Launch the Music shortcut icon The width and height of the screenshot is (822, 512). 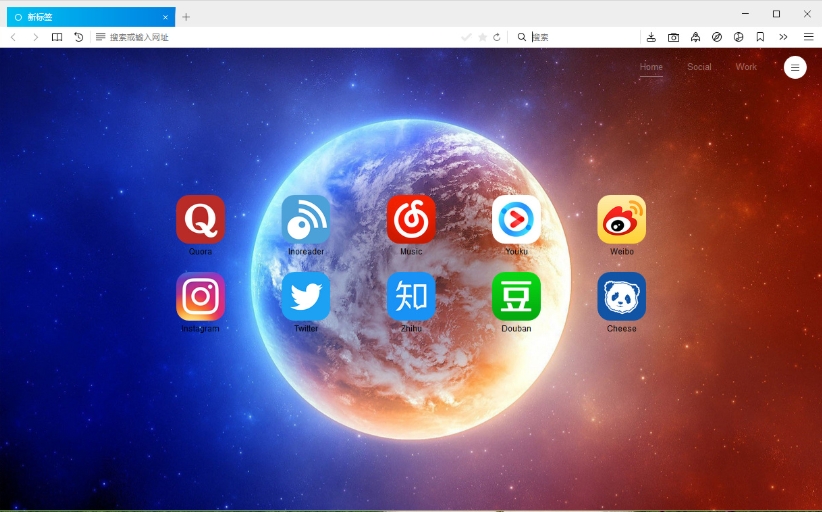click(411, 220)
